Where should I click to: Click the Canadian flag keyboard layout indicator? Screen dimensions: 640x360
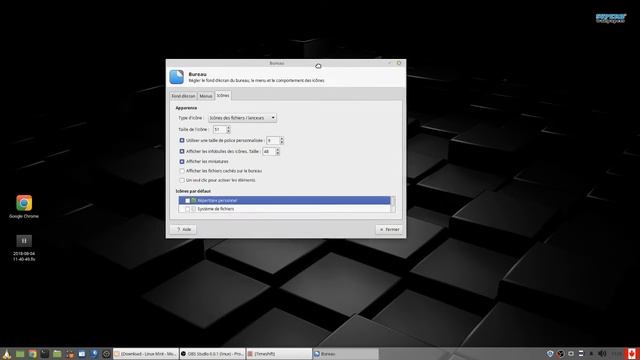(632, 353)
